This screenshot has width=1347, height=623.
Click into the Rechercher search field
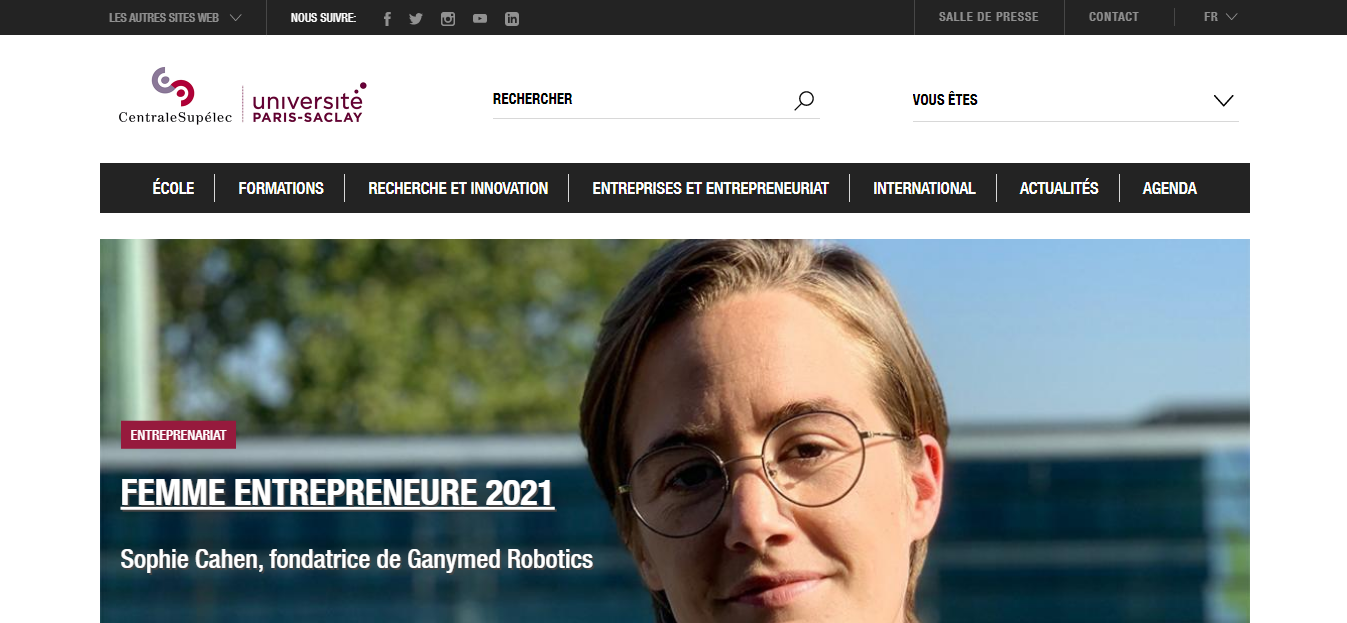pos(640,99)
